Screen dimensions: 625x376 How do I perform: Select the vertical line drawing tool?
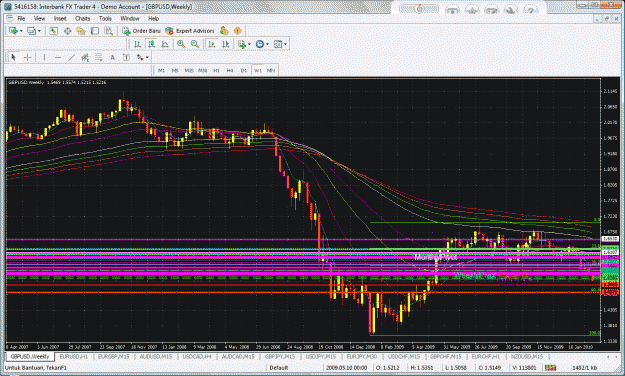[44, 58]
